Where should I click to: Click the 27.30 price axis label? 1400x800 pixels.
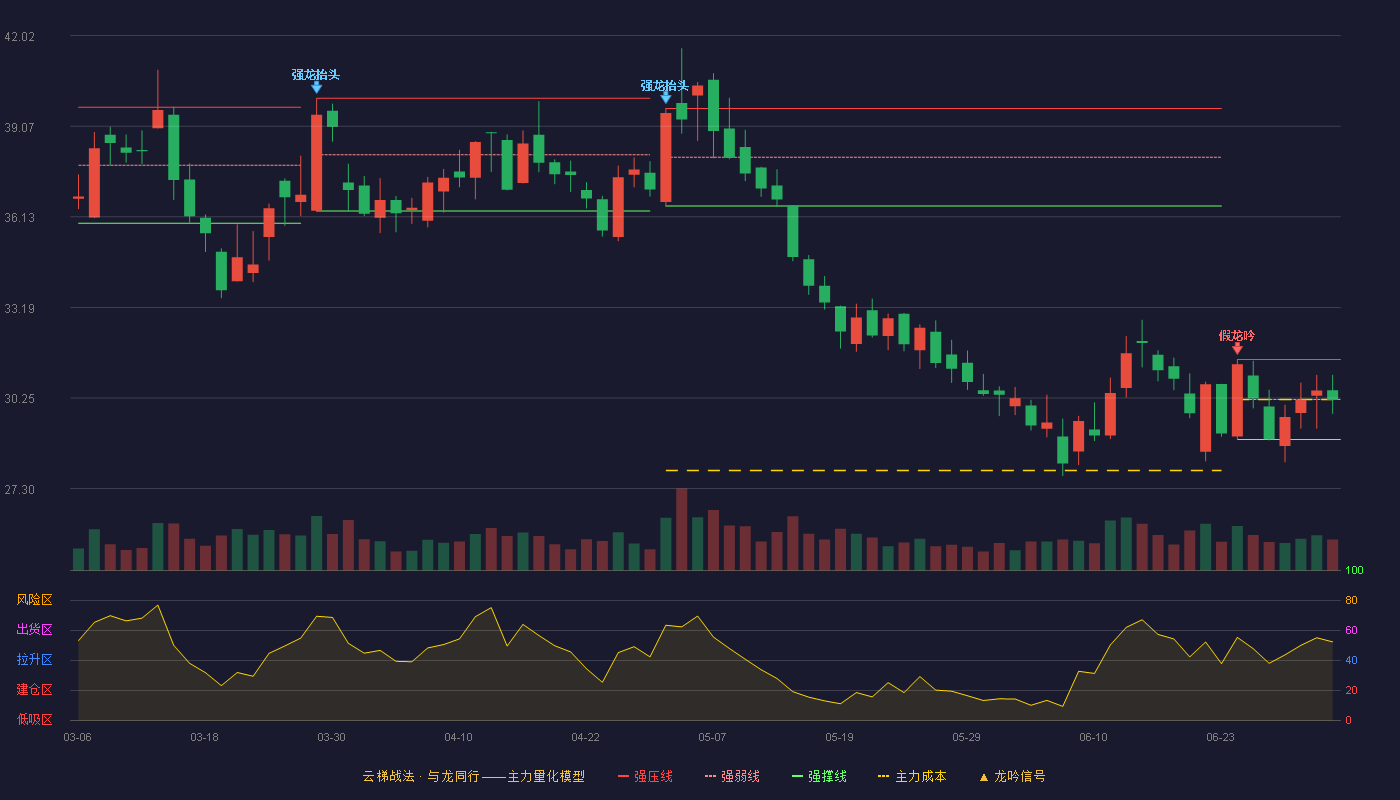[x=19, y=490]
